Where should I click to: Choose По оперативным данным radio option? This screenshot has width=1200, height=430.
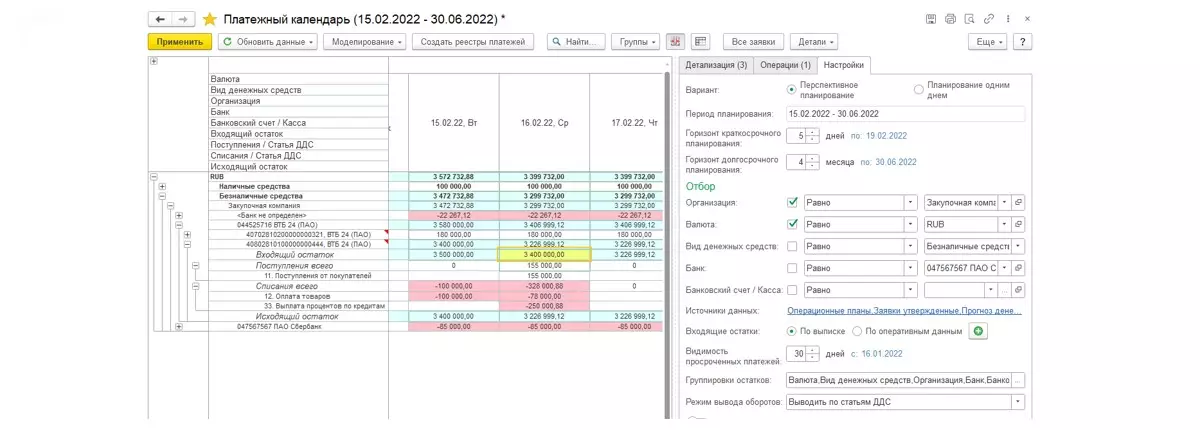[x=857, y=331]
